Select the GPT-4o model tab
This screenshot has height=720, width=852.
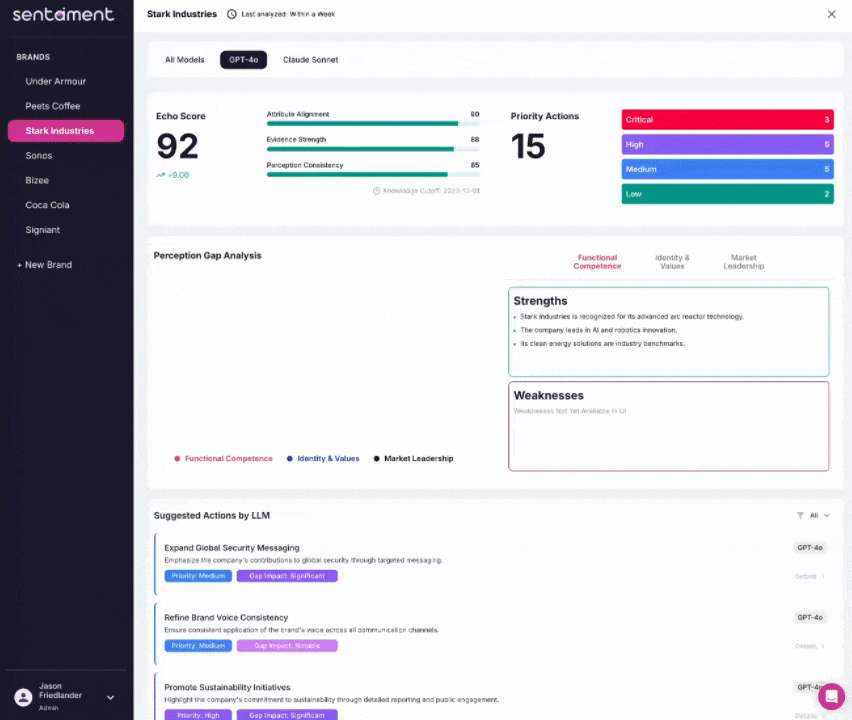coord(243,60)
